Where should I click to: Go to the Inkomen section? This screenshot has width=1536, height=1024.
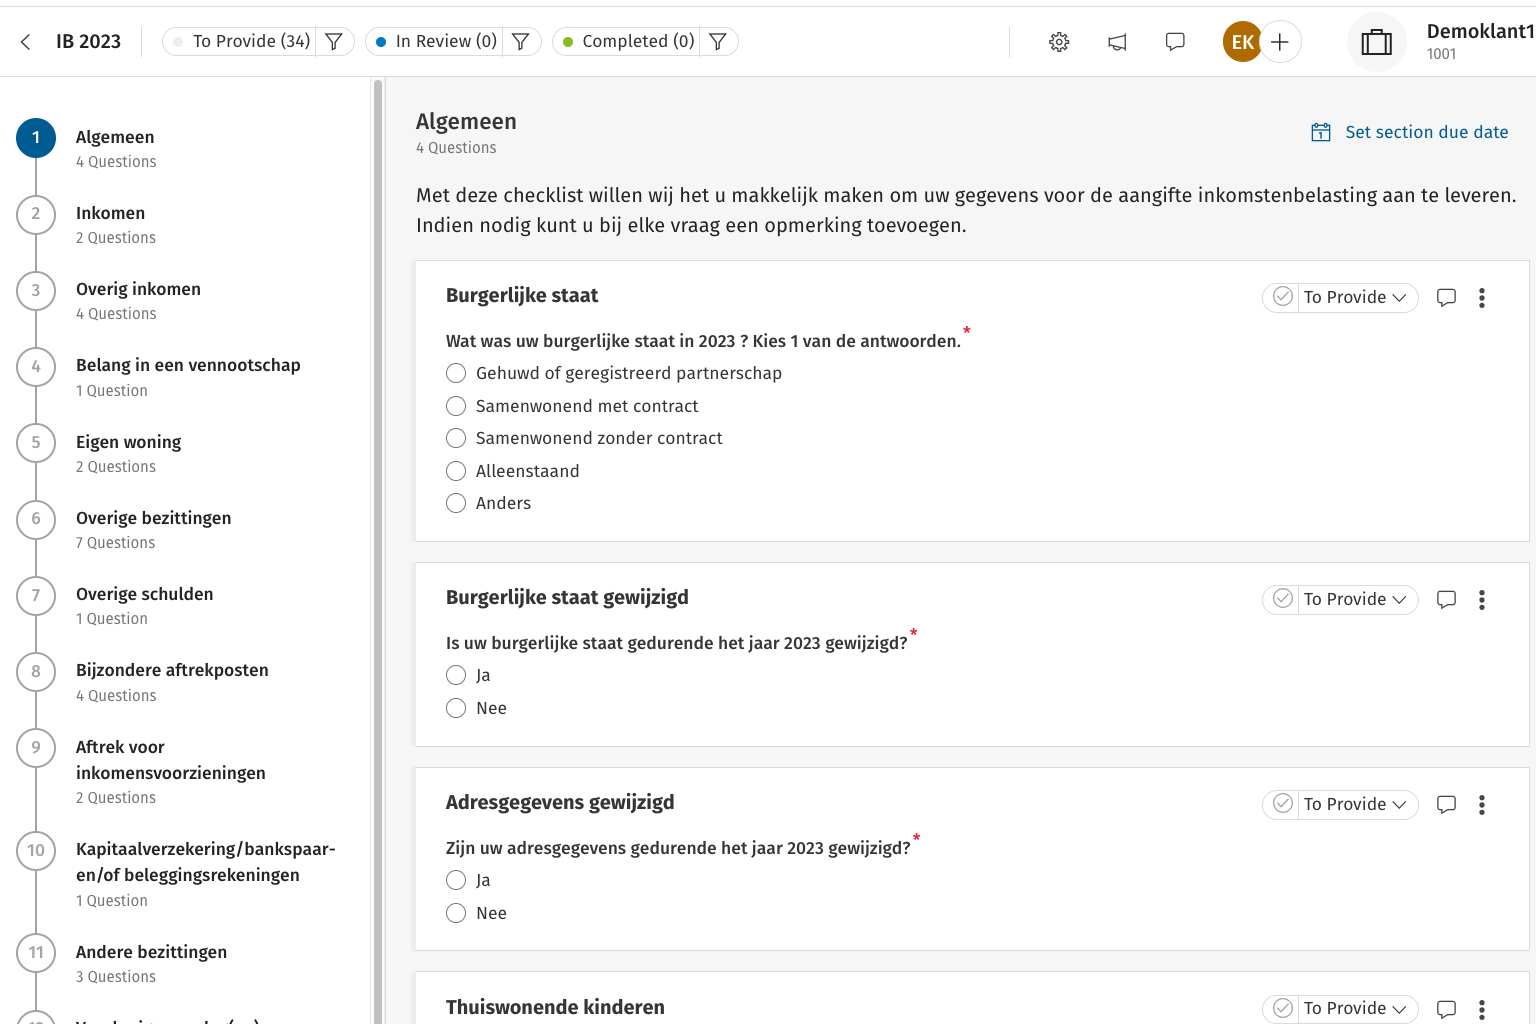pos(110,214)
